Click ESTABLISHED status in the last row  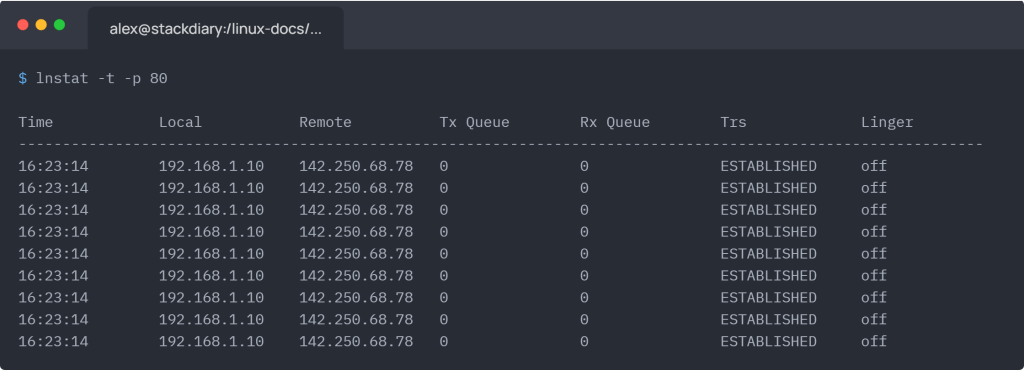click(x=769, y=341)
